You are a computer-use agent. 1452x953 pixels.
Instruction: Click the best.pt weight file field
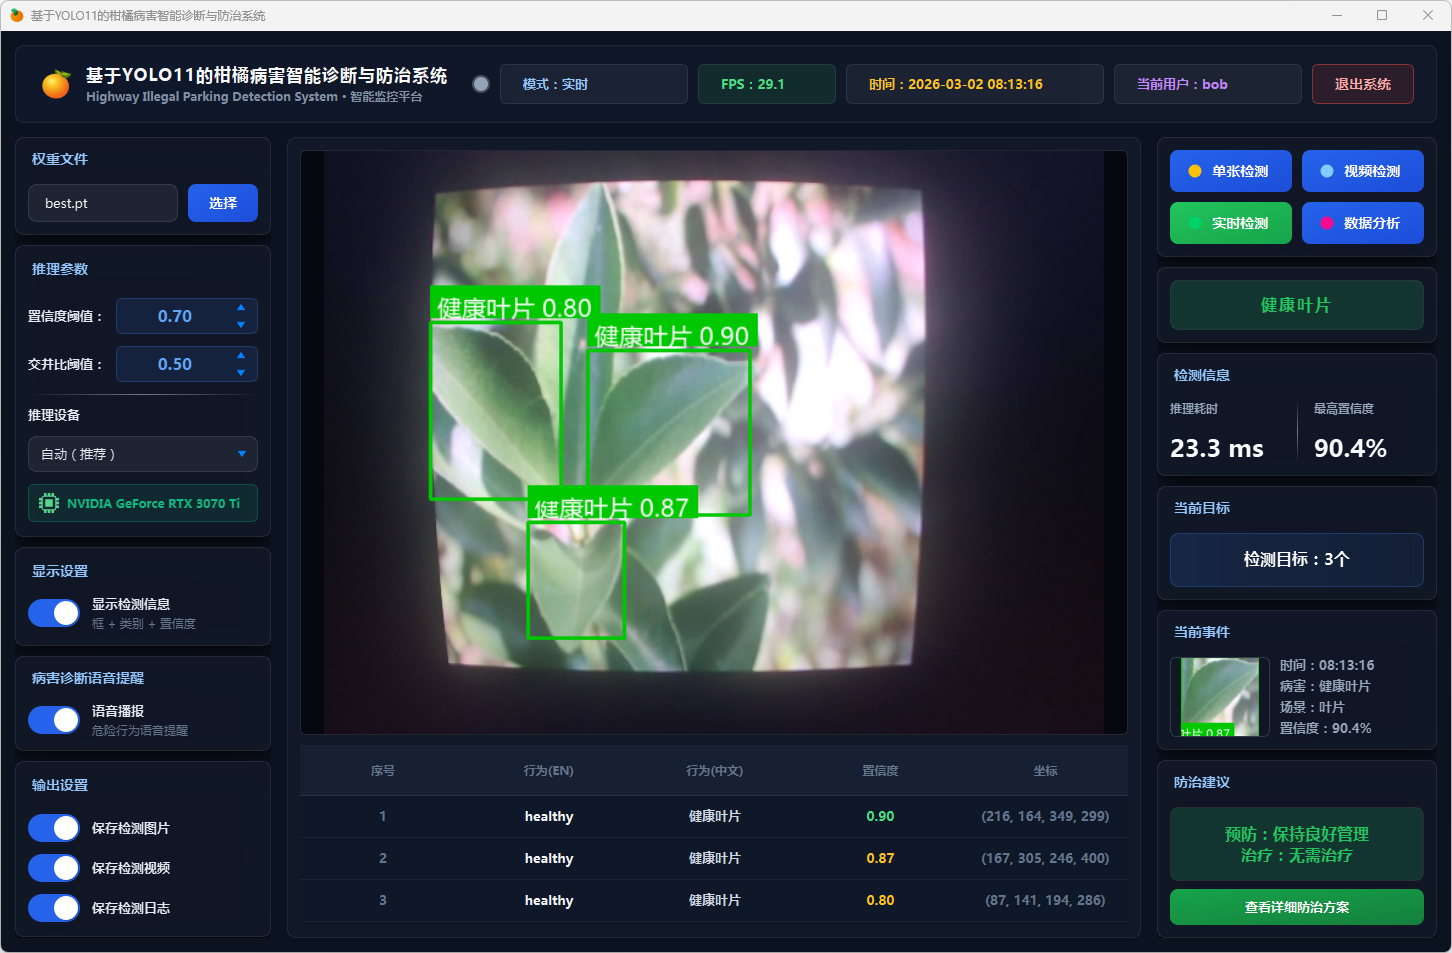pyautogui.click(x=103, y=203)
